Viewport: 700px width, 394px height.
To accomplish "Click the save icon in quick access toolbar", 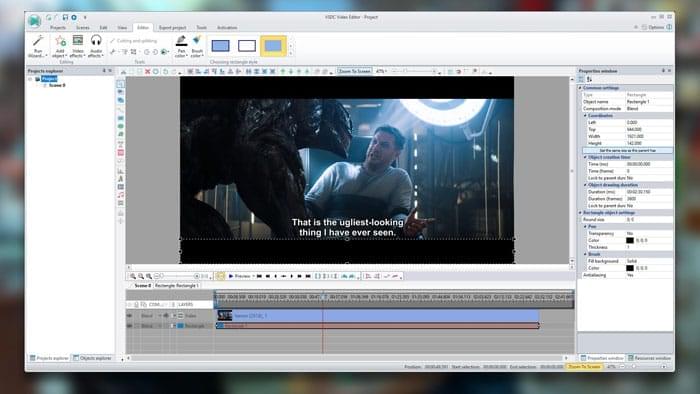I will point(65,17).
